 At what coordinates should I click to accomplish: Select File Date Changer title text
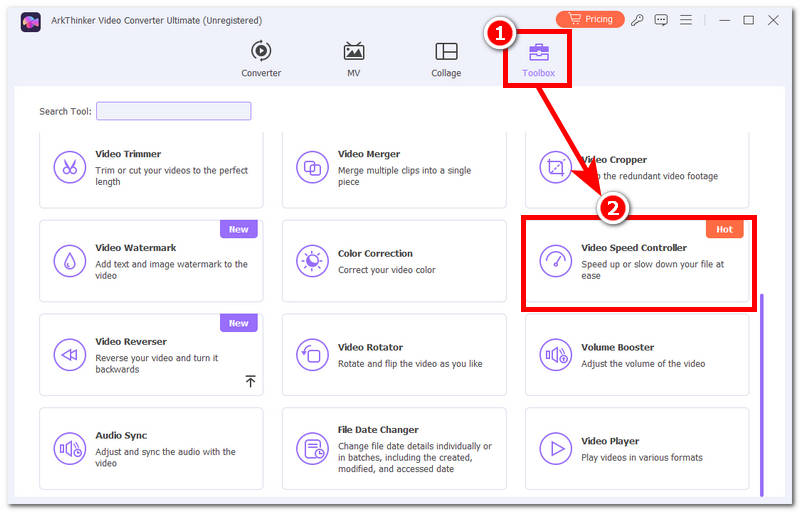tap(378, 430)
